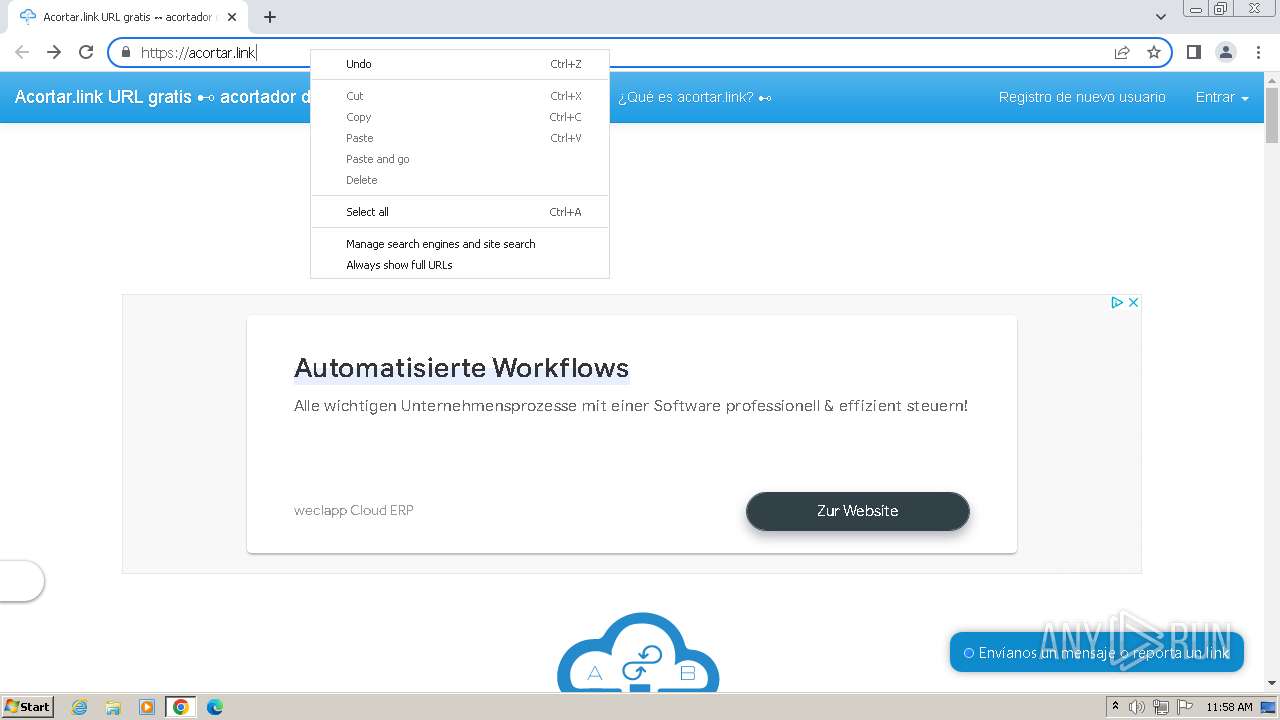This screenshot has width=1280, height=720.
Task: Open Internet Explorer from the taskbar
Action: [80, 707]
